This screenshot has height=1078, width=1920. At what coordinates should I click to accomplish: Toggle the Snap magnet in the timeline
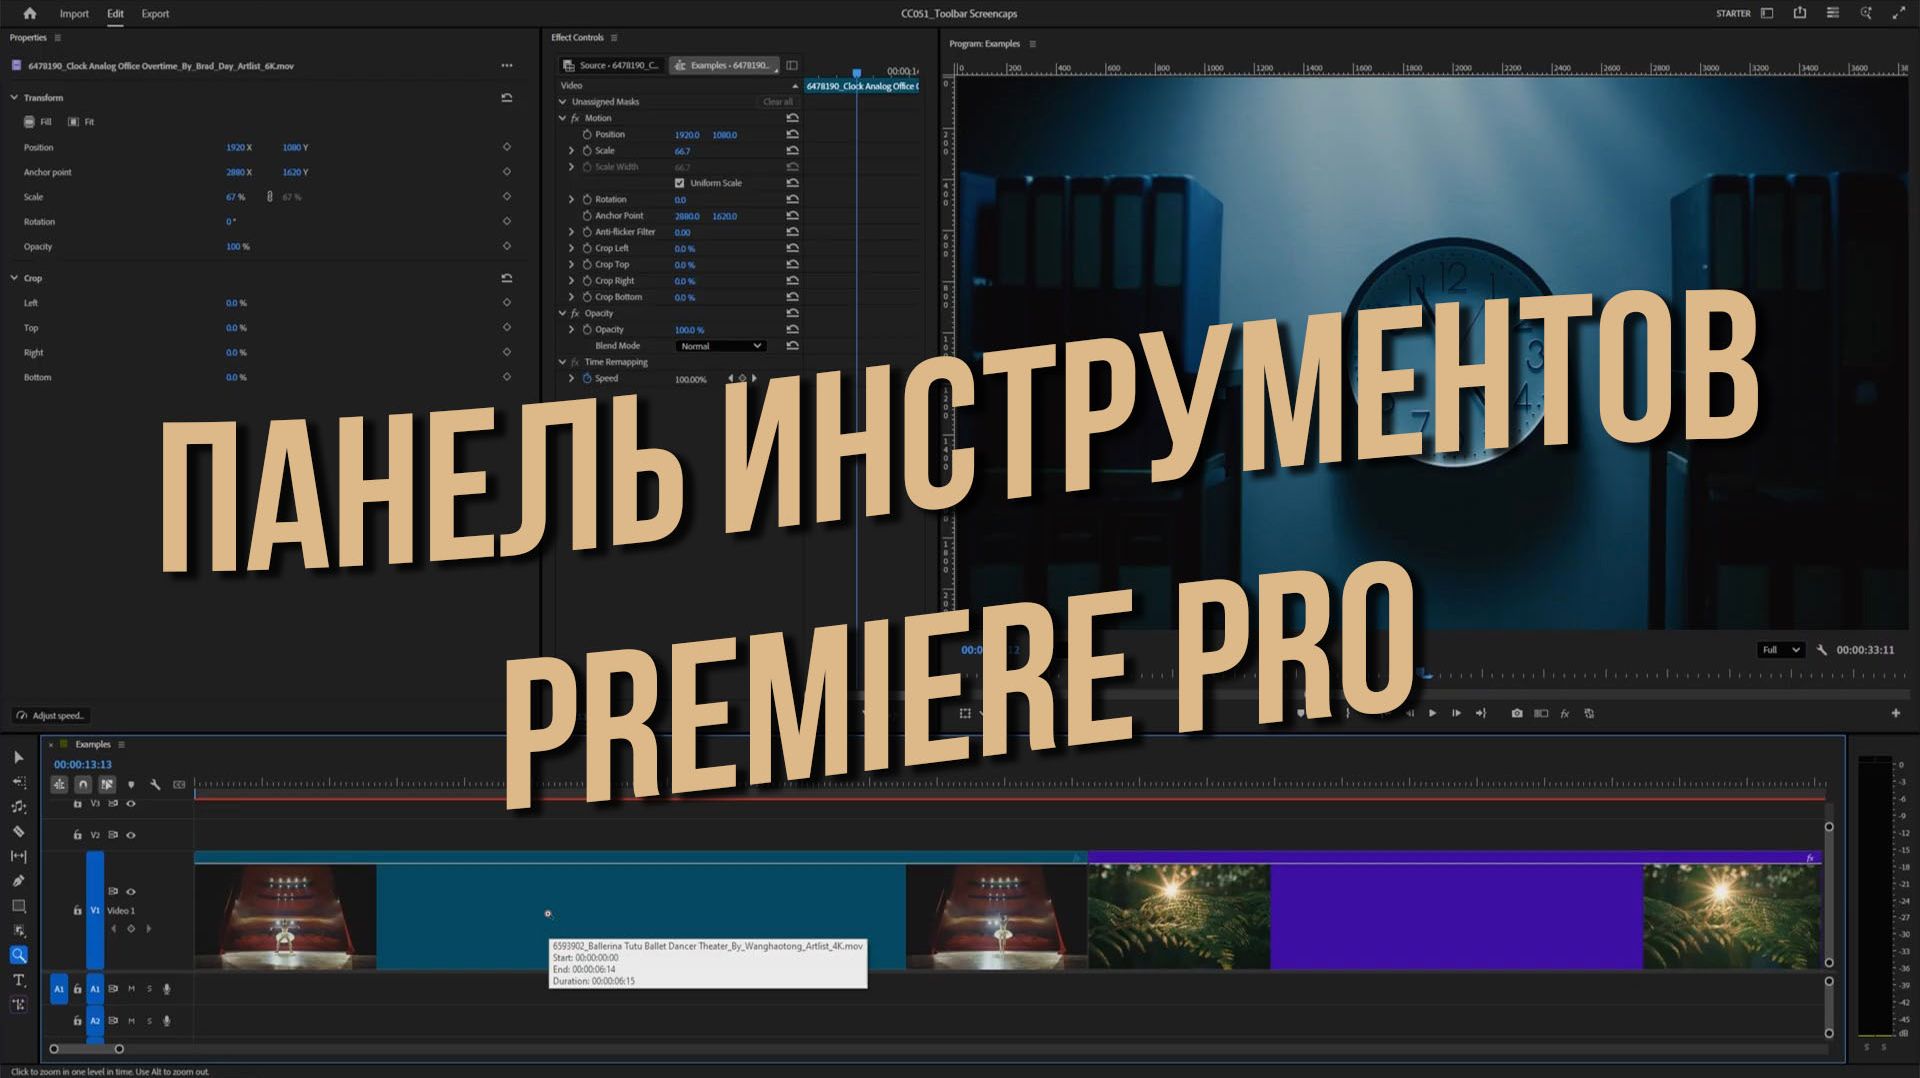point(84,785)
